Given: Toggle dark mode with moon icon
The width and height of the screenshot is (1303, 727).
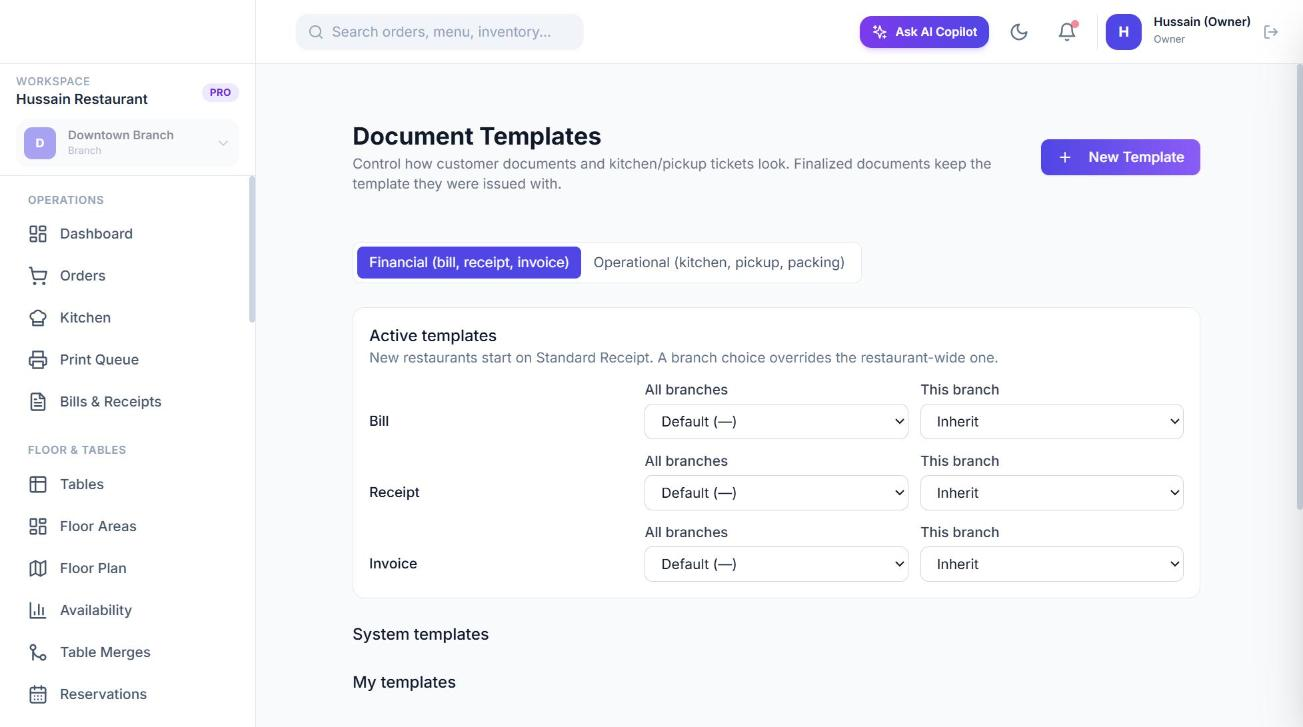Looking at the screenshot, I should [x=1019, y=32].
